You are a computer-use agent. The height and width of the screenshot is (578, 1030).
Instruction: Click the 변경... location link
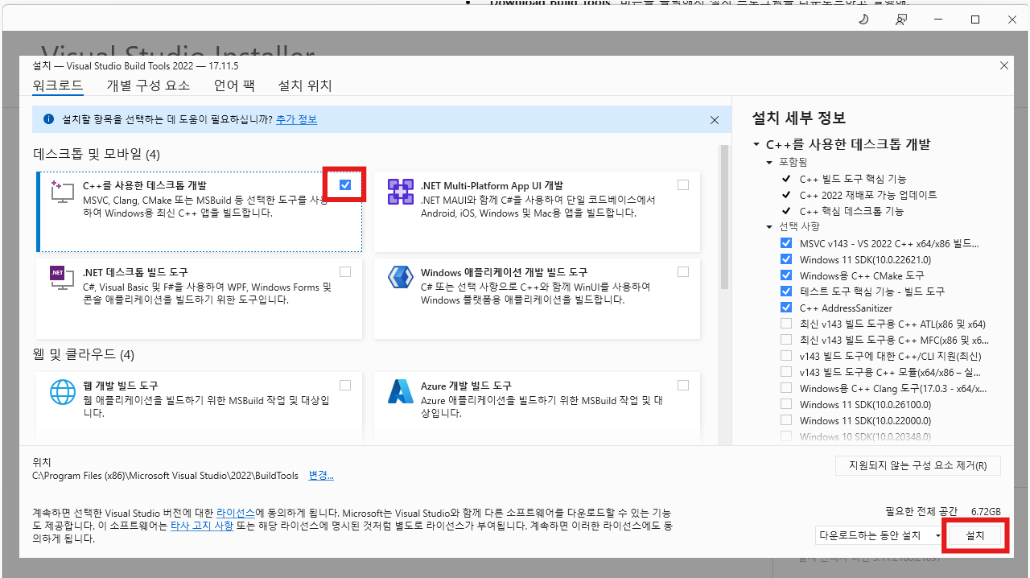click(321, 476)
